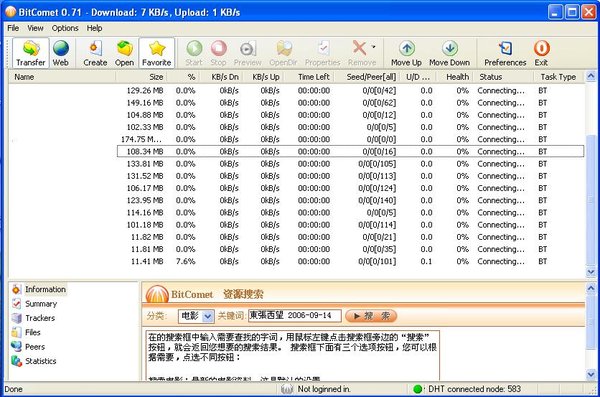Sort by the Name column header
The width and height of the screenshot is (600, 397).
62,77
